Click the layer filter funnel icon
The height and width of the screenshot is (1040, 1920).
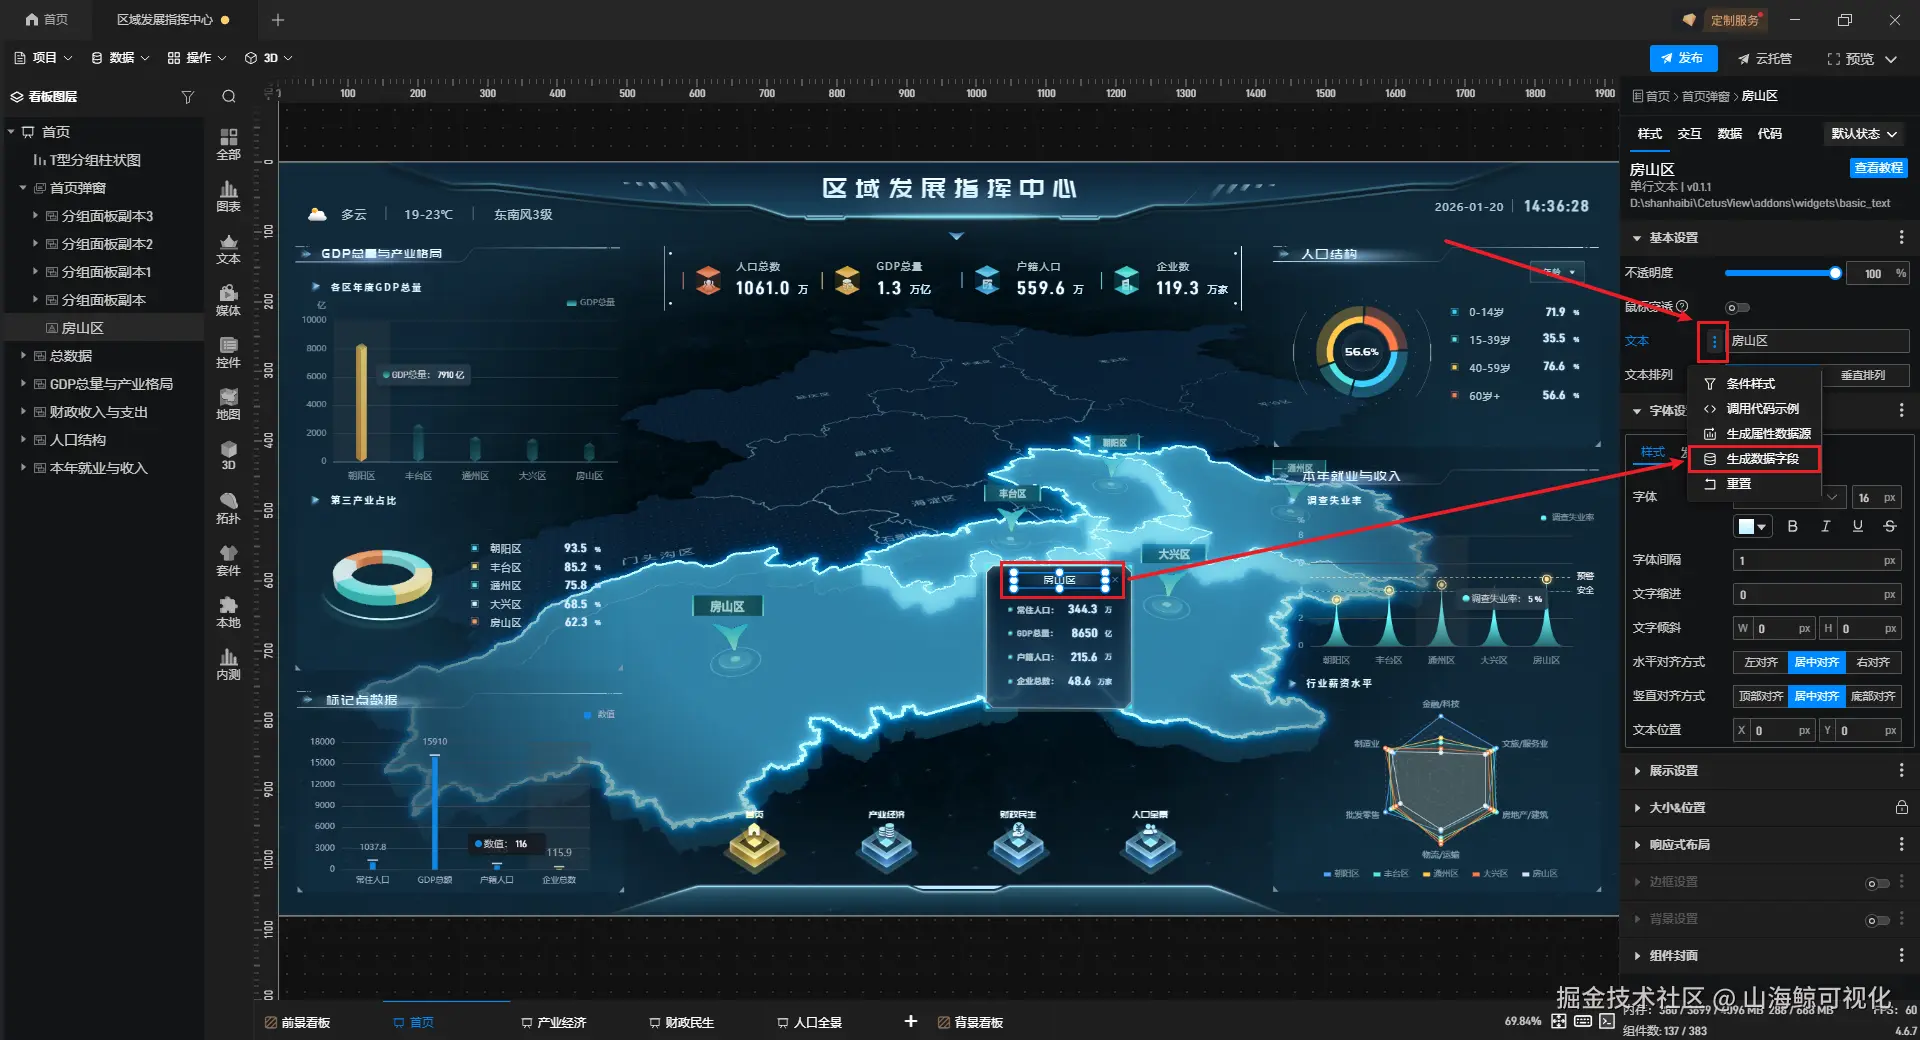(187, 97)
